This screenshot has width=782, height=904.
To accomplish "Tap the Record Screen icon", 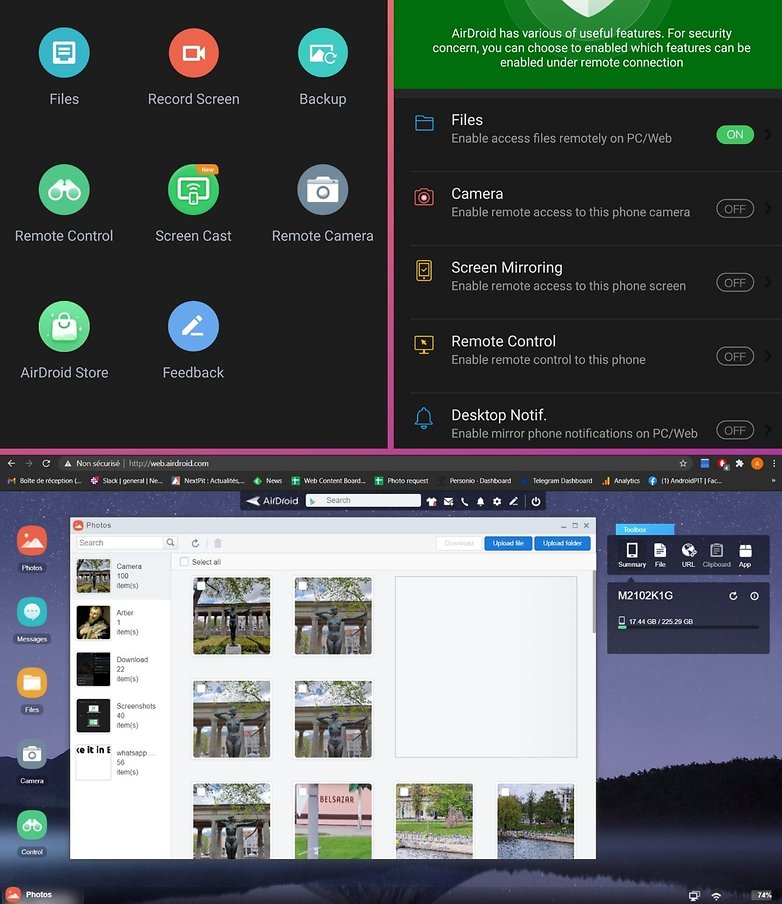I will coord(193,52).
